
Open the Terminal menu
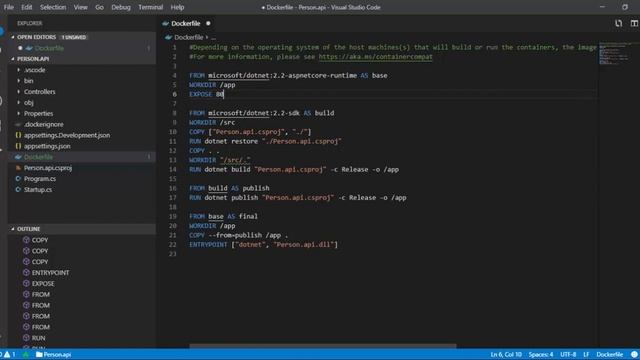[150, 7]
